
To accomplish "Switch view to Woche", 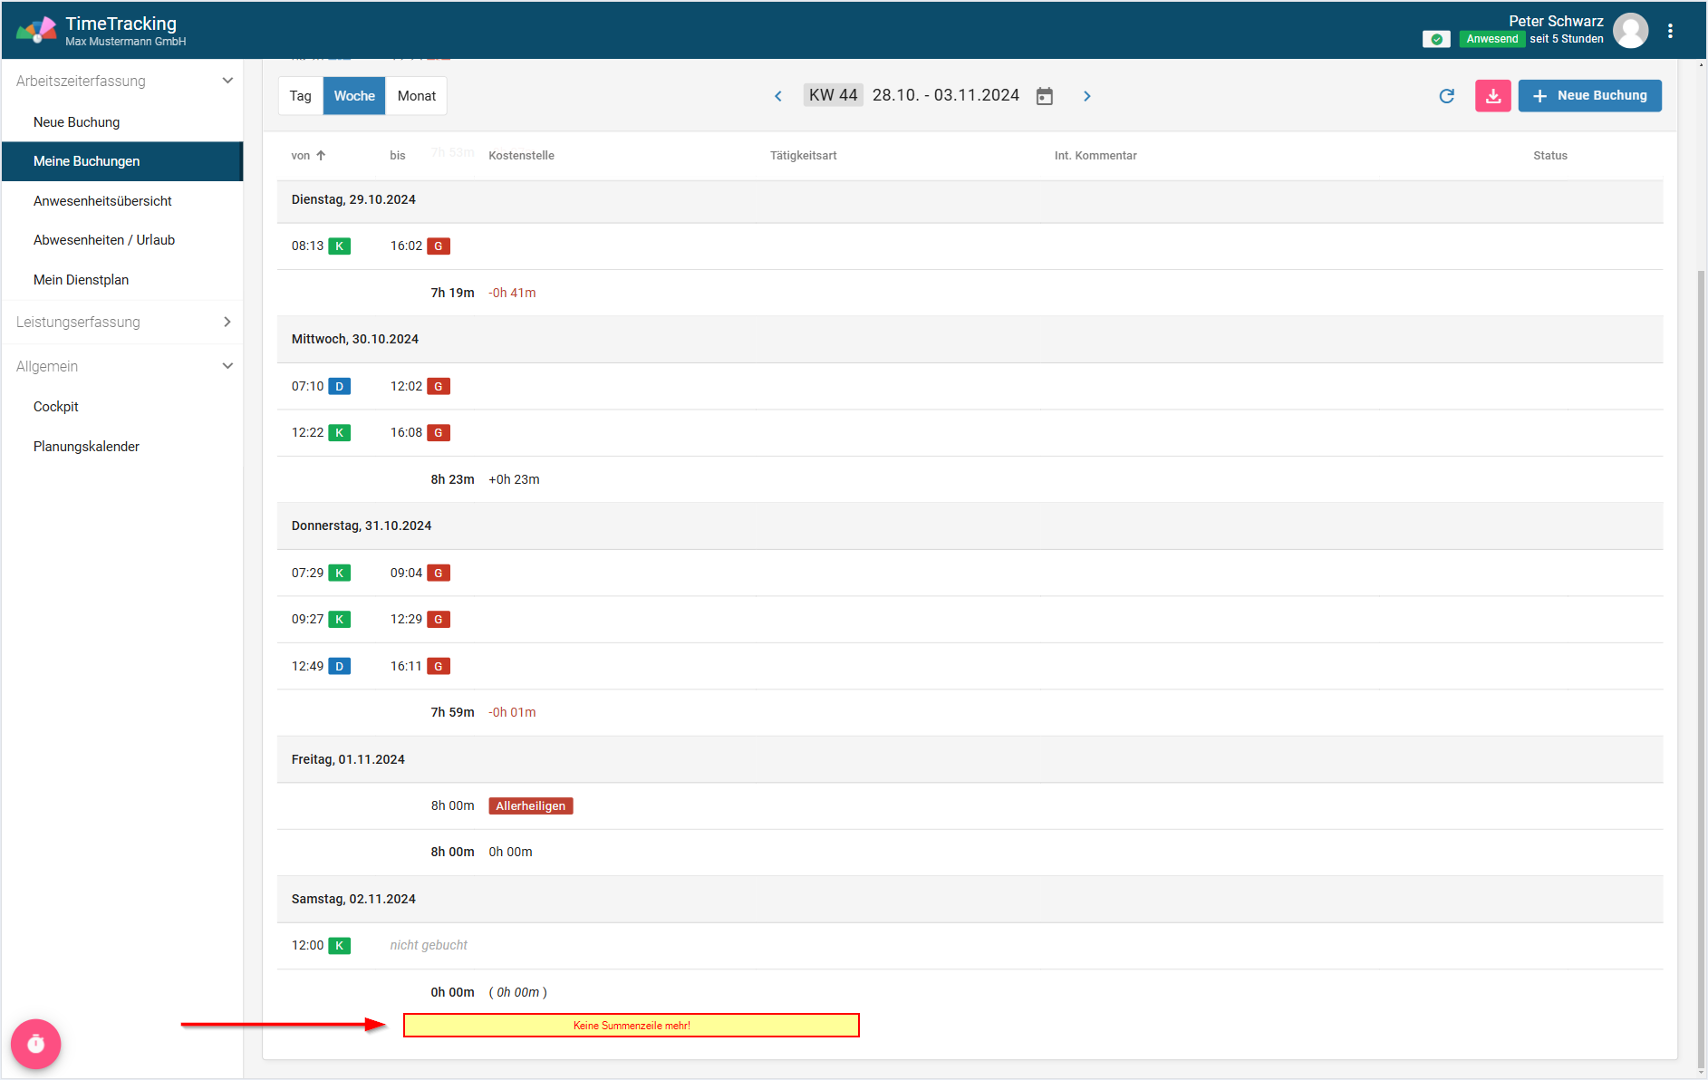I will click(354, 96).
